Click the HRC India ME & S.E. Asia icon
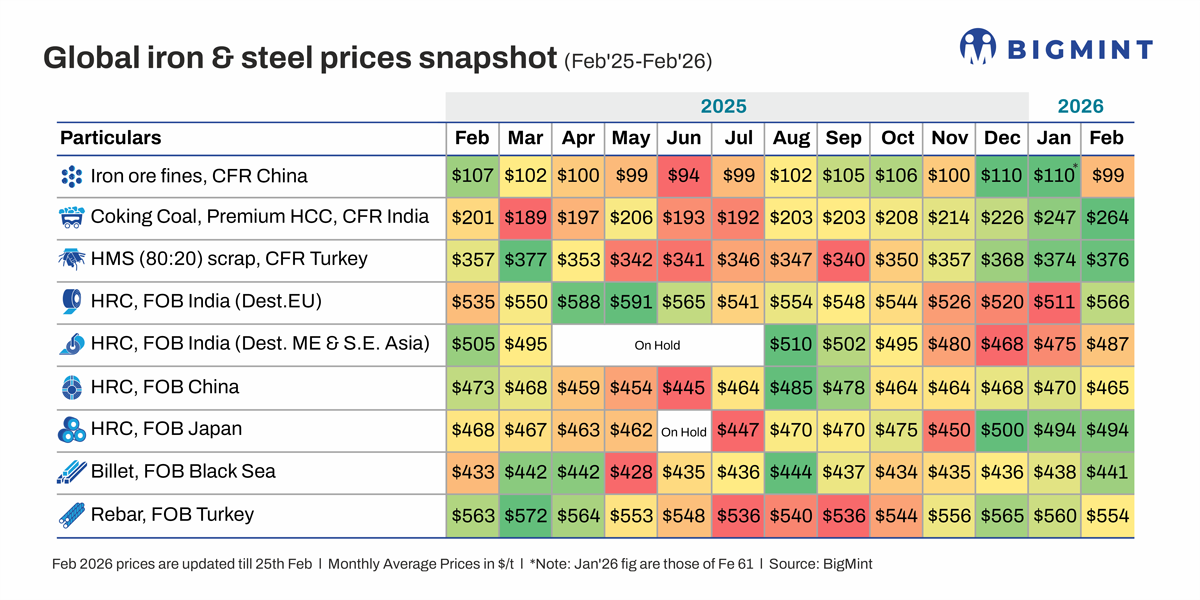Screen dimensions: 1200x600 (x=70, y=344)
